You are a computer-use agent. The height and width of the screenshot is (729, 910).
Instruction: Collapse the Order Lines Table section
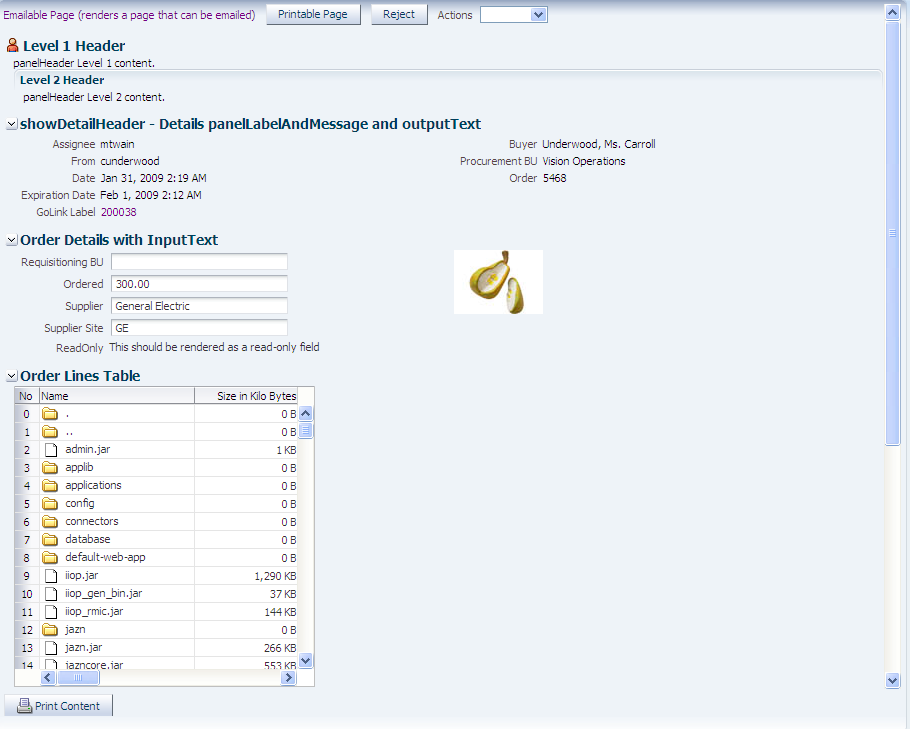[x=11, y=376]
